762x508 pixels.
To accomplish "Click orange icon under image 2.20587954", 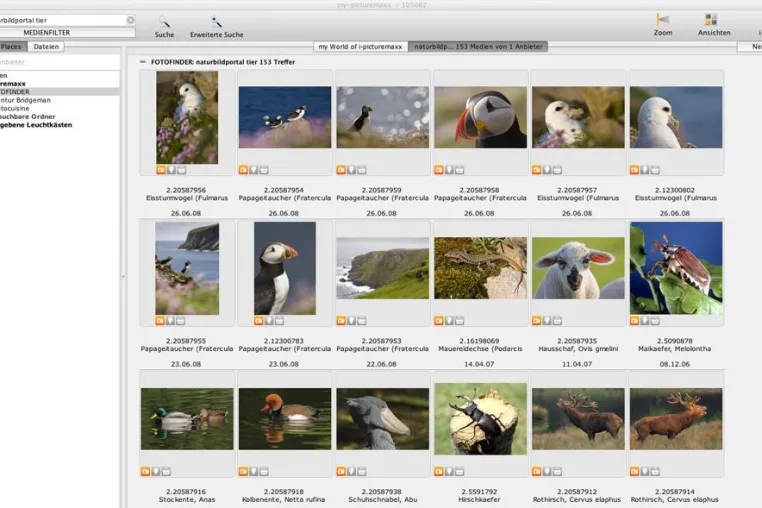I will (x=243, y=170).
